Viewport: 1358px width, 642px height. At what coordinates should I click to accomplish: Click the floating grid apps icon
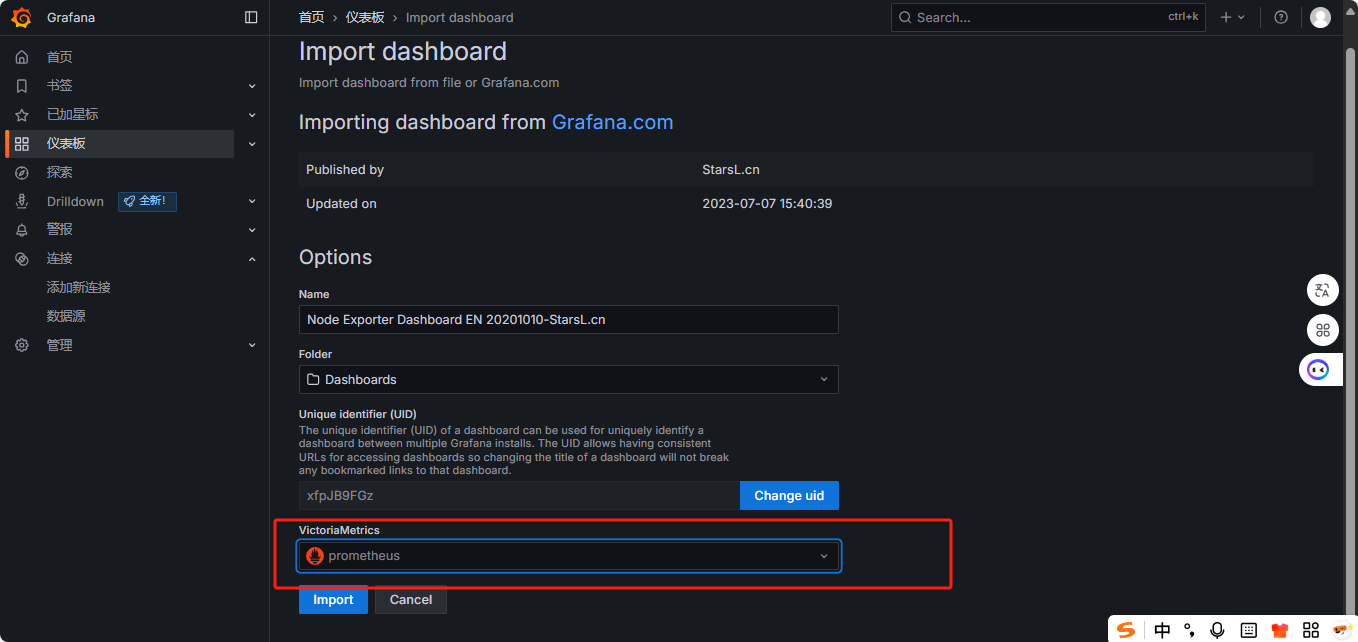[x=1322, y=330]
